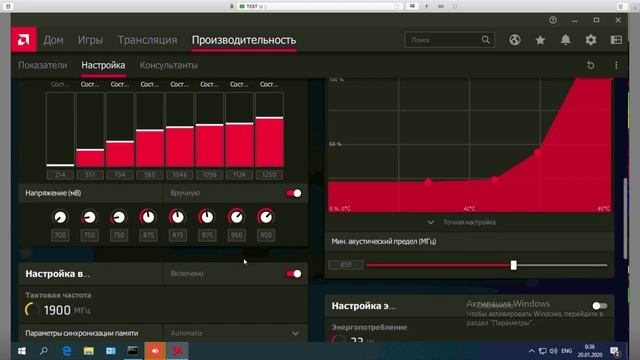
Task: Click the voltage knob below the 1124 bar
Action: click(236, 217)
